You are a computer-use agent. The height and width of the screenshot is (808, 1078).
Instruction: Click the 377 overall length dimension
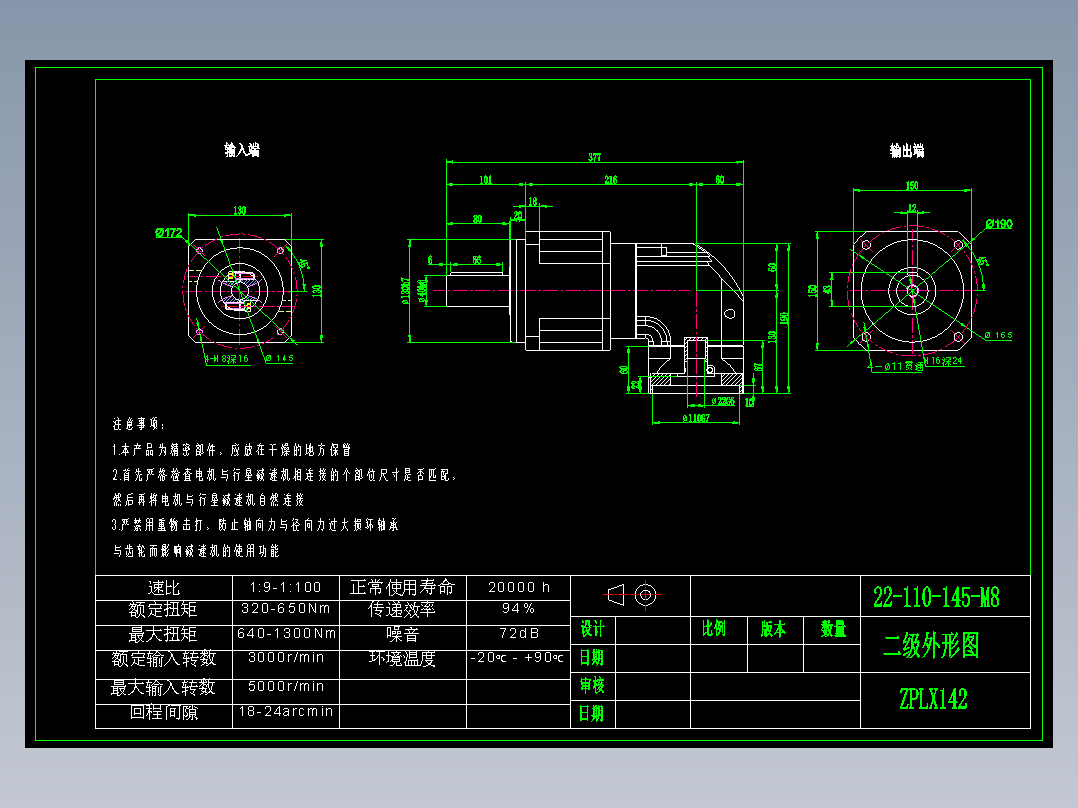[596, 156]
